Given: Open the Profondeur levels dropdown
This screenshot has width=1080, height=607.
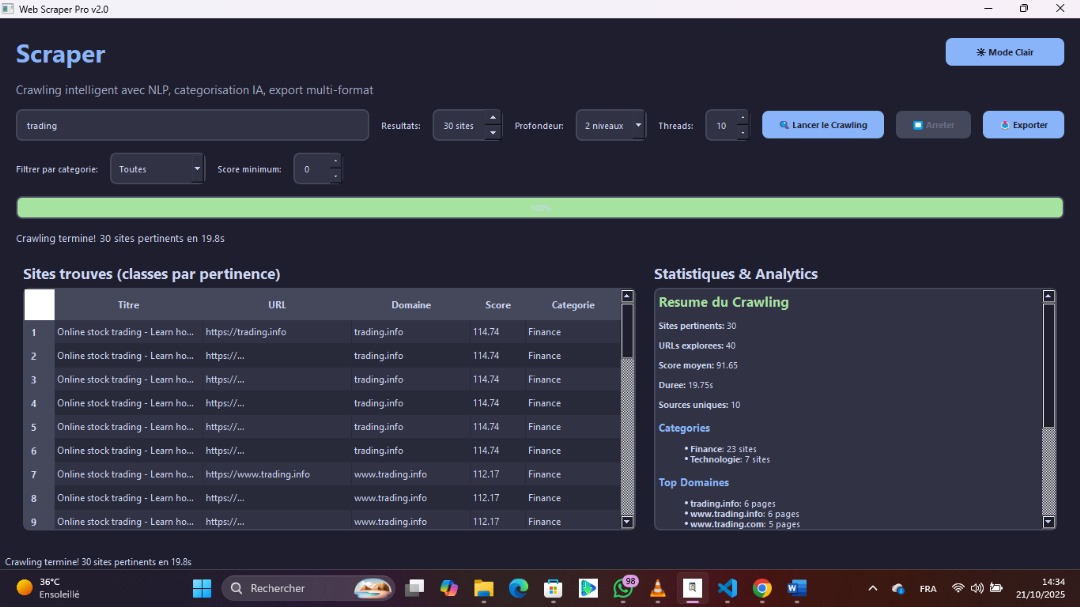Looking at the screenshot, I should click(610, 126).
